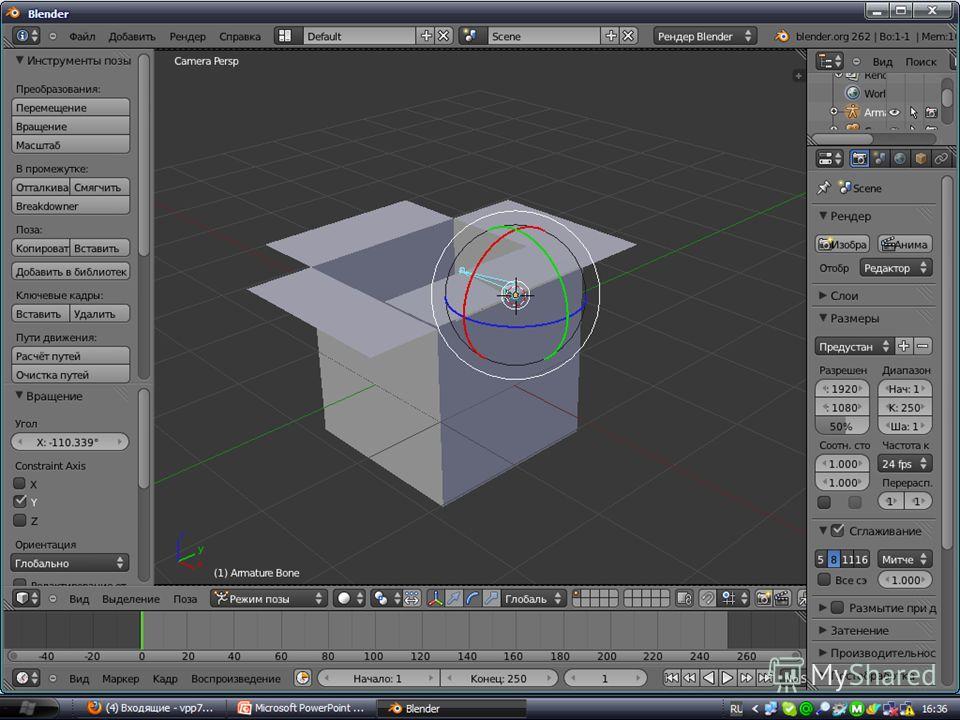Enable the Все сэ checkbox

coord(824,579)
